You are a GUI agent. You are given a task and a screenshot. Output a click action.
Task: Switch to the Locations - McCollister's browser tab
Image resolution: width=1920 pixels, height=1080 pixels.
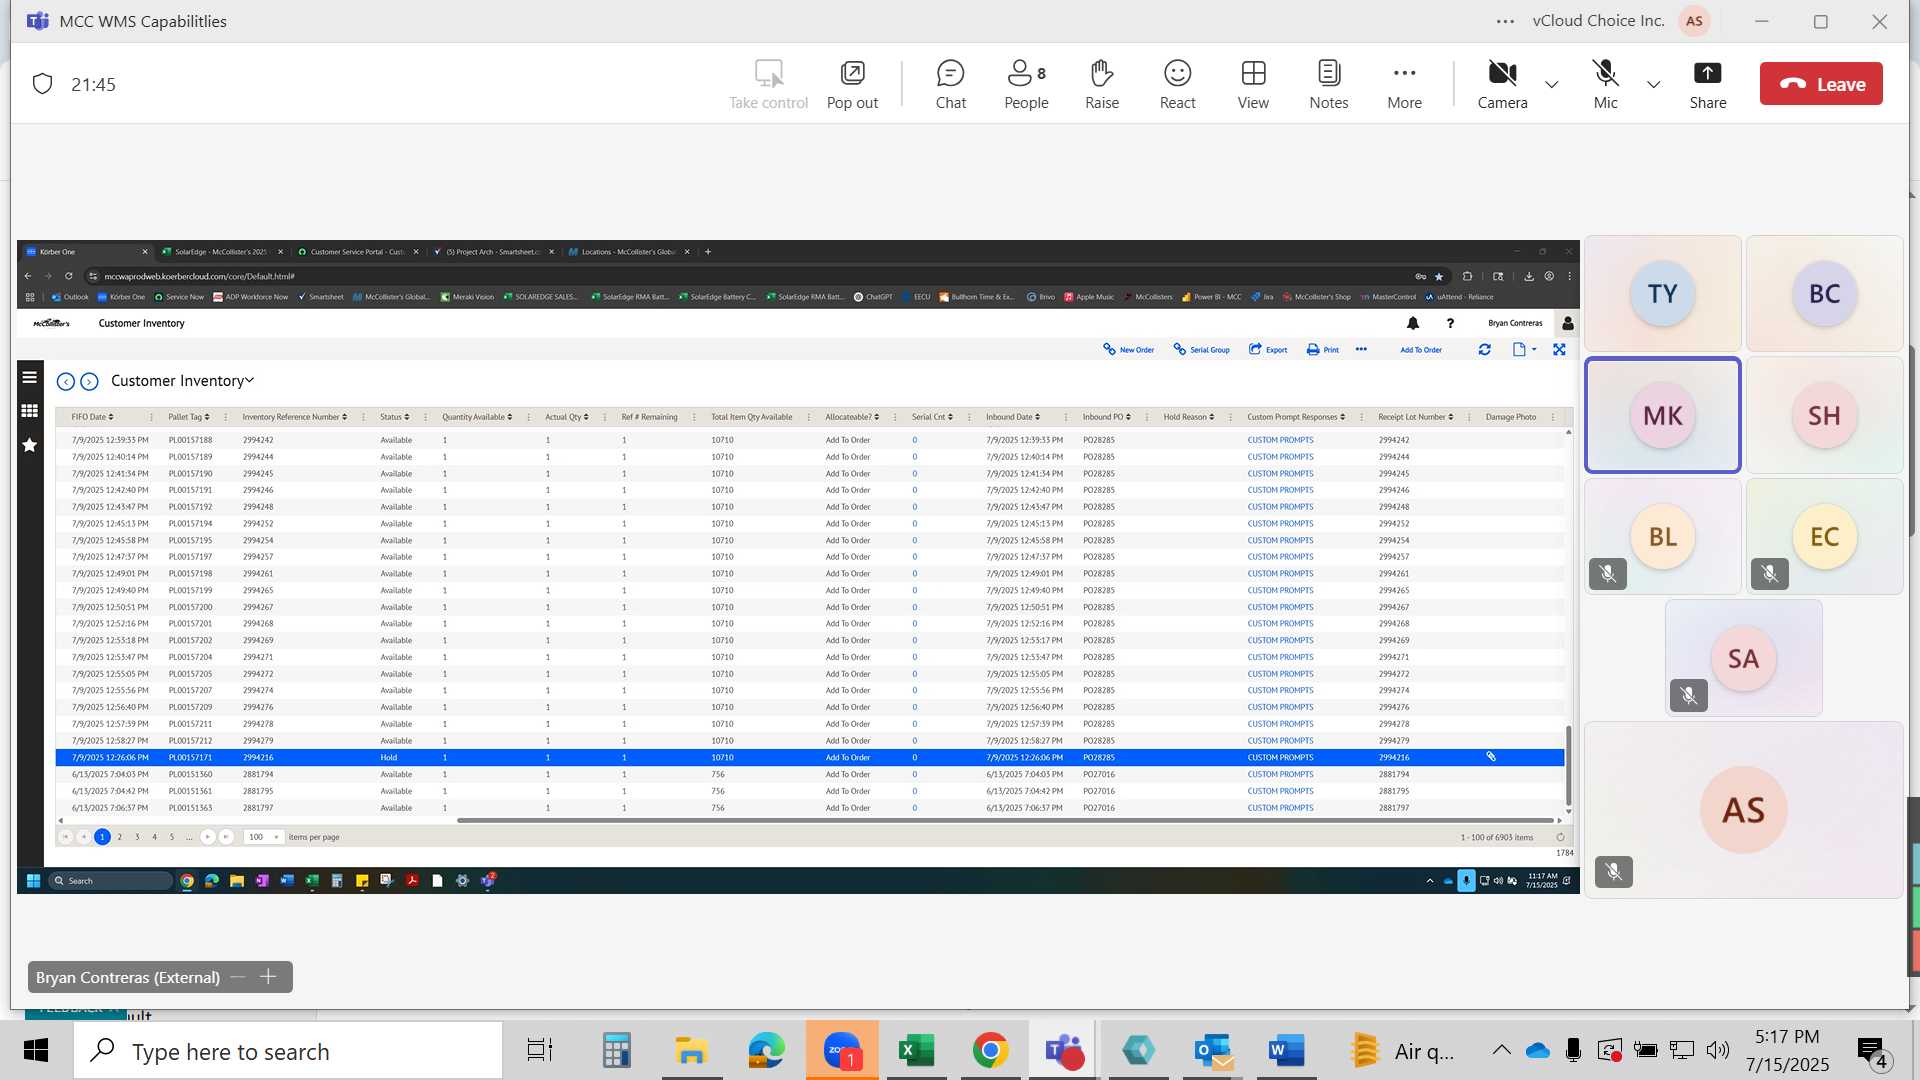[x=629, y=252]
